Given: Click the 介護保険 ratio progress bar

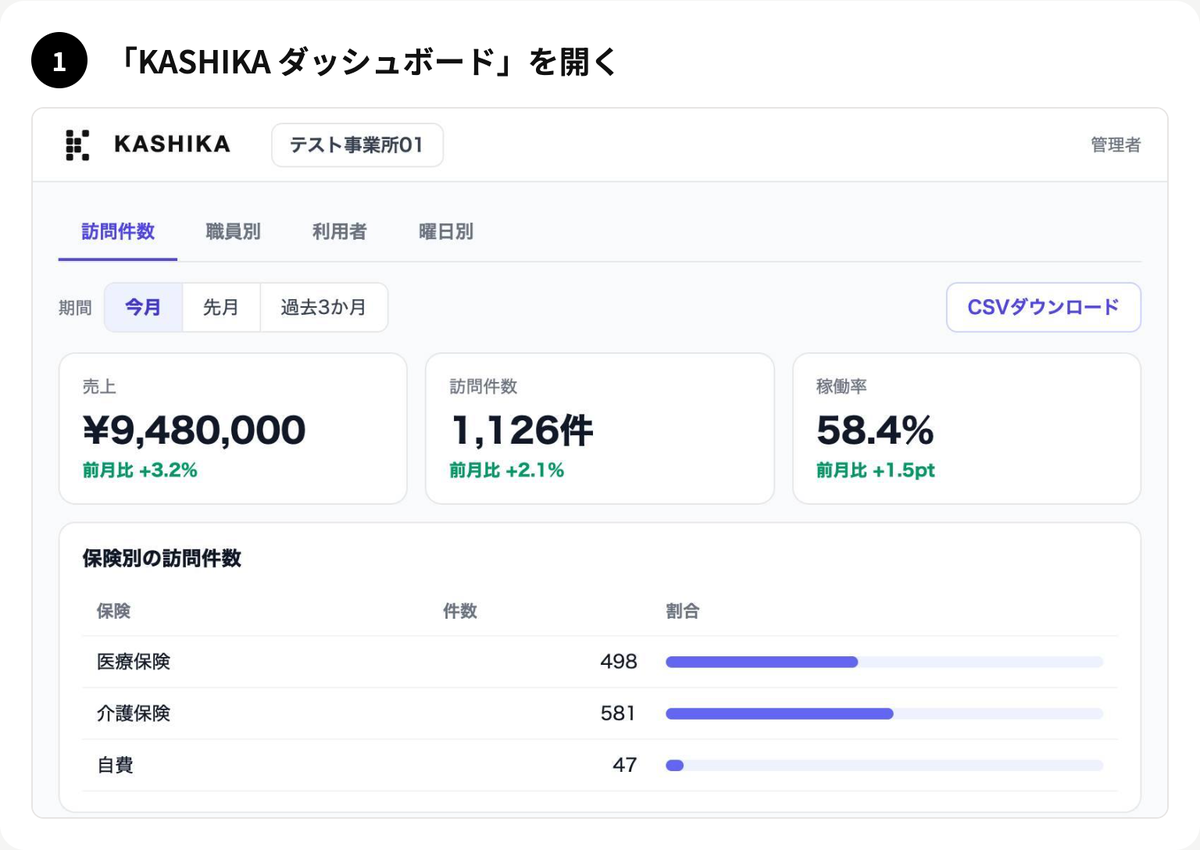Looking at the screenshot, I should (x=884, y=714).
